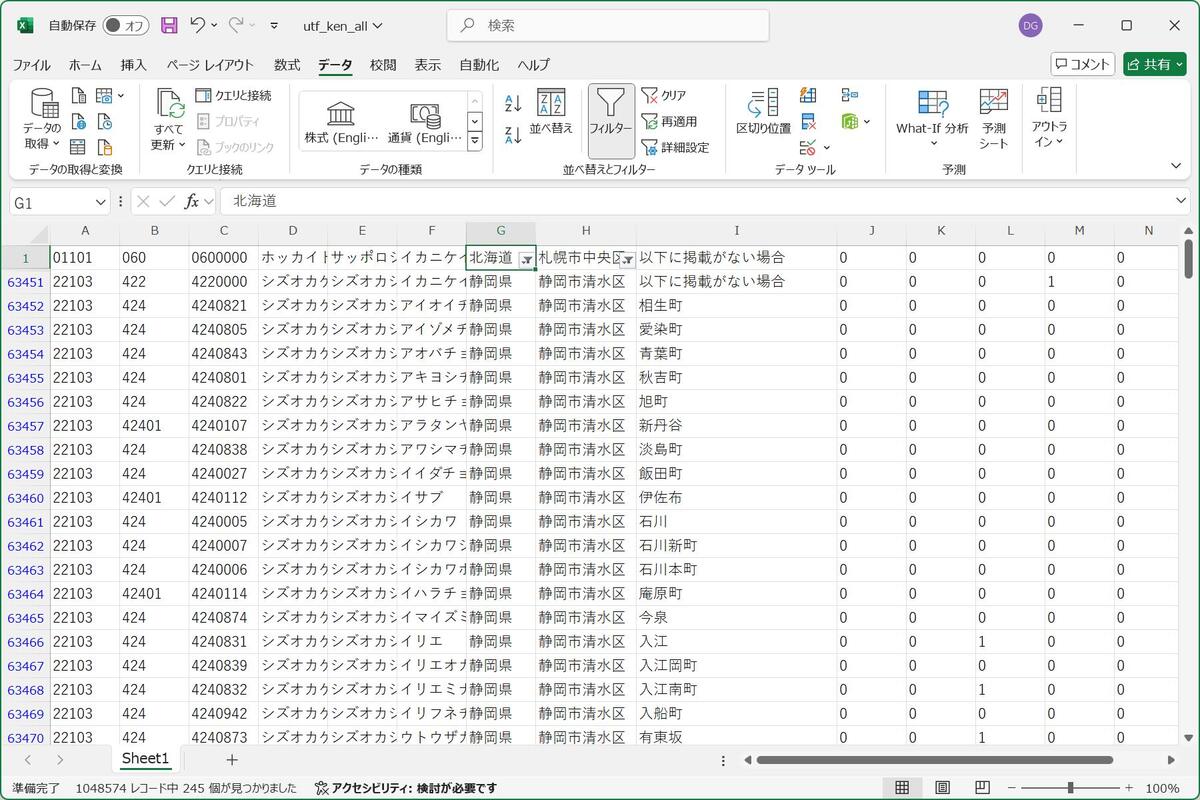Open the file name utf_ken_all dropdown

tap(343, 26)
